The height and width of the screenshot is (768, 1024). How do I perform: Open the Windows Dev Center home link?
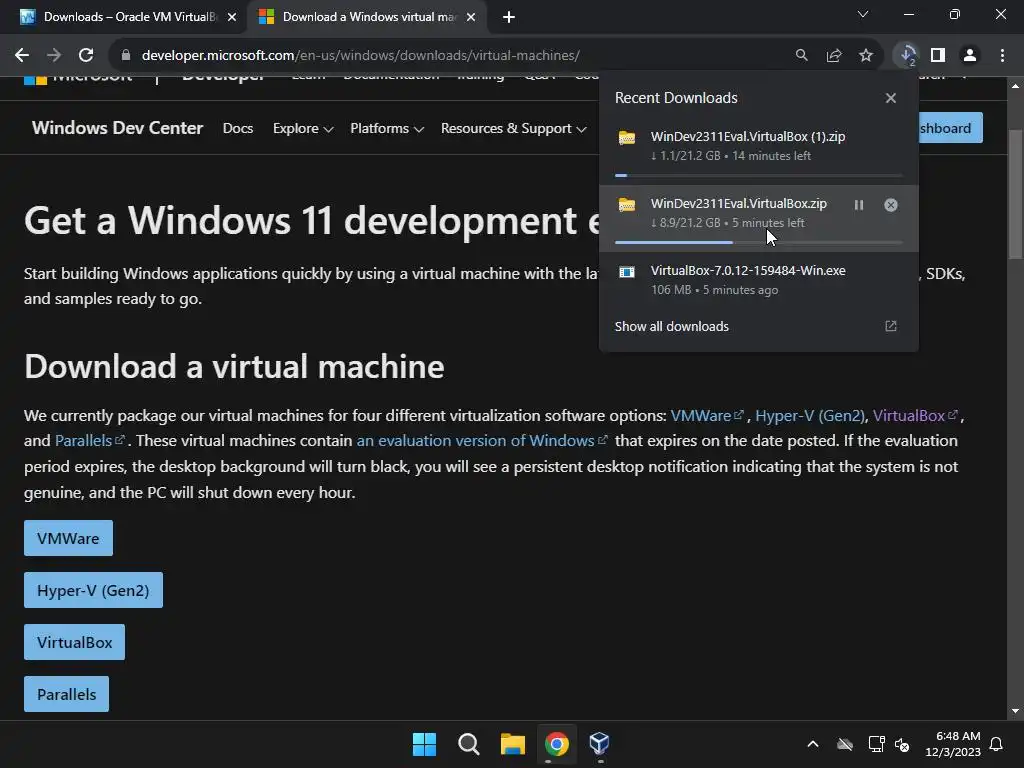pyautogui.click(x=118, y=128)
